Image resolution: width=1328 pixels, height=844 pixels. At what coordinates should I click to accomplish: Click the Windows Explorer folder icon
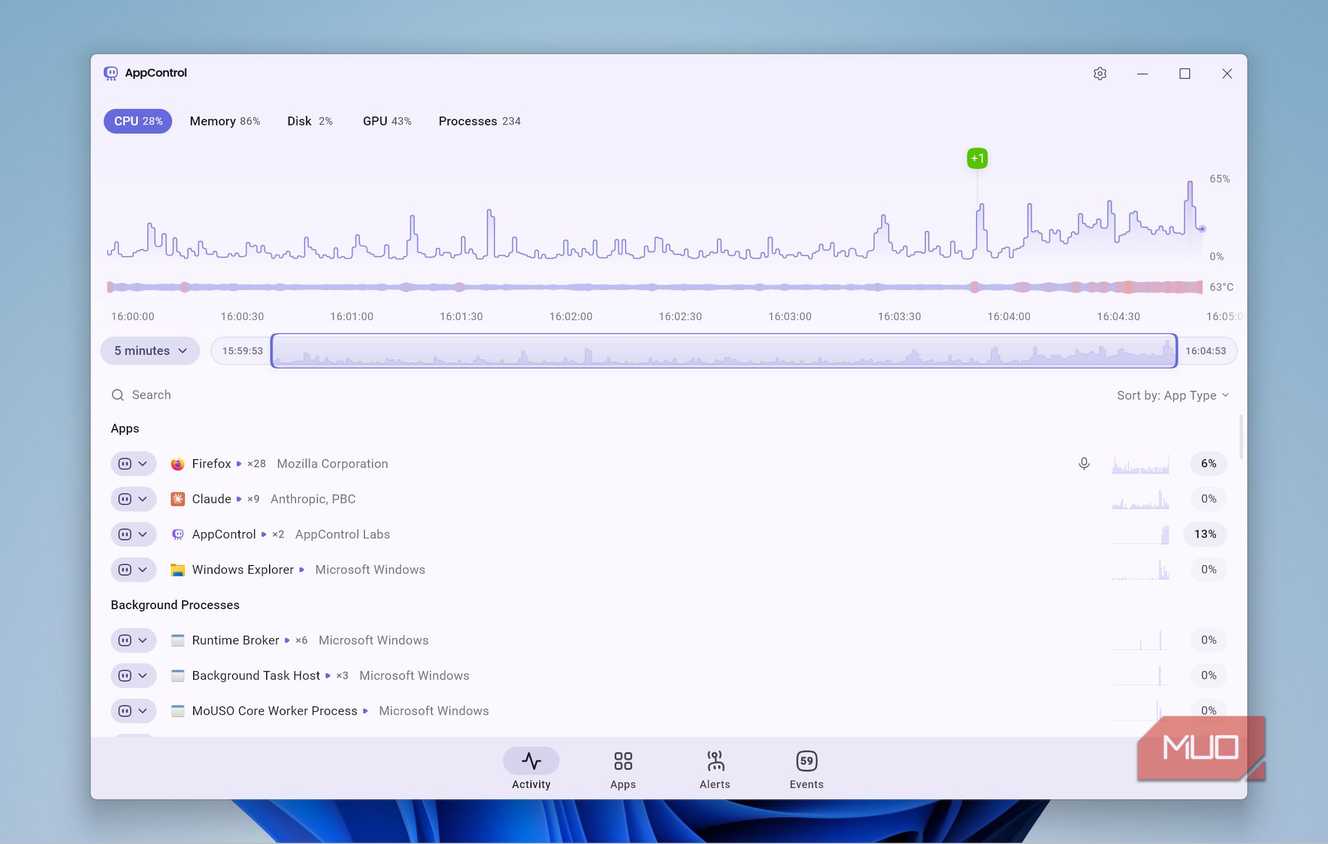(178, 570)
